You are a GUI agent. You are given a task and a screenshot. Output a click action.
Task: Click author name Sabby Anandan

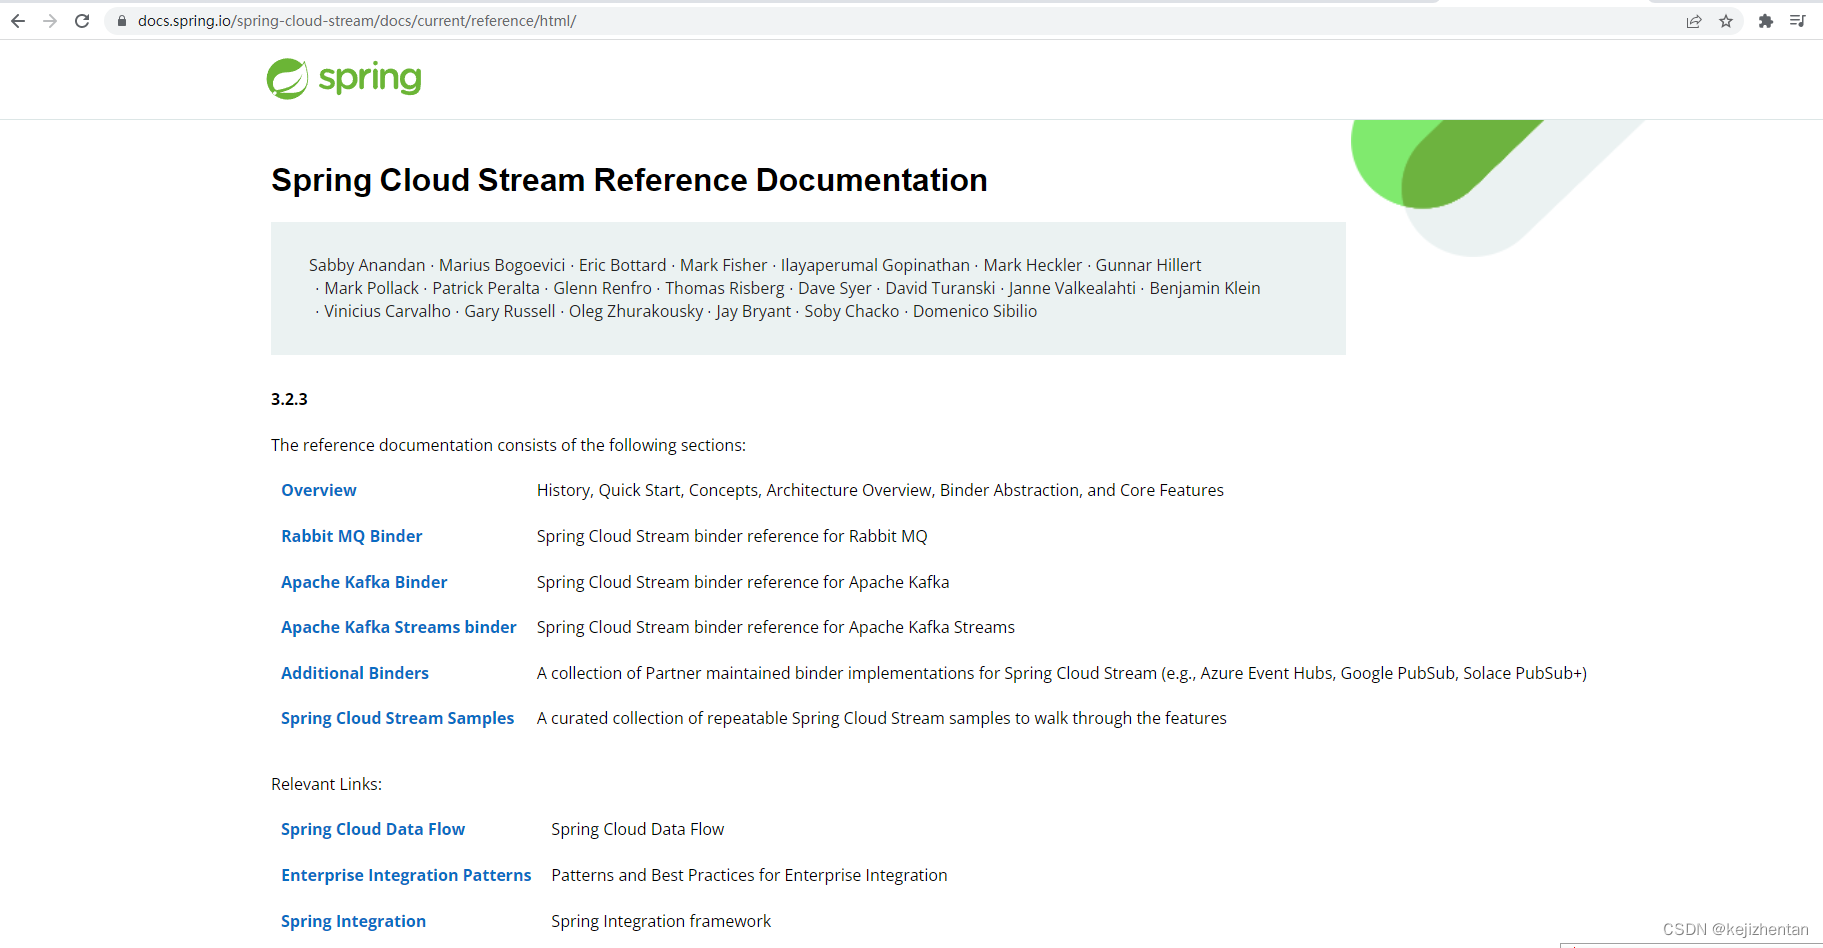(367, 265)
